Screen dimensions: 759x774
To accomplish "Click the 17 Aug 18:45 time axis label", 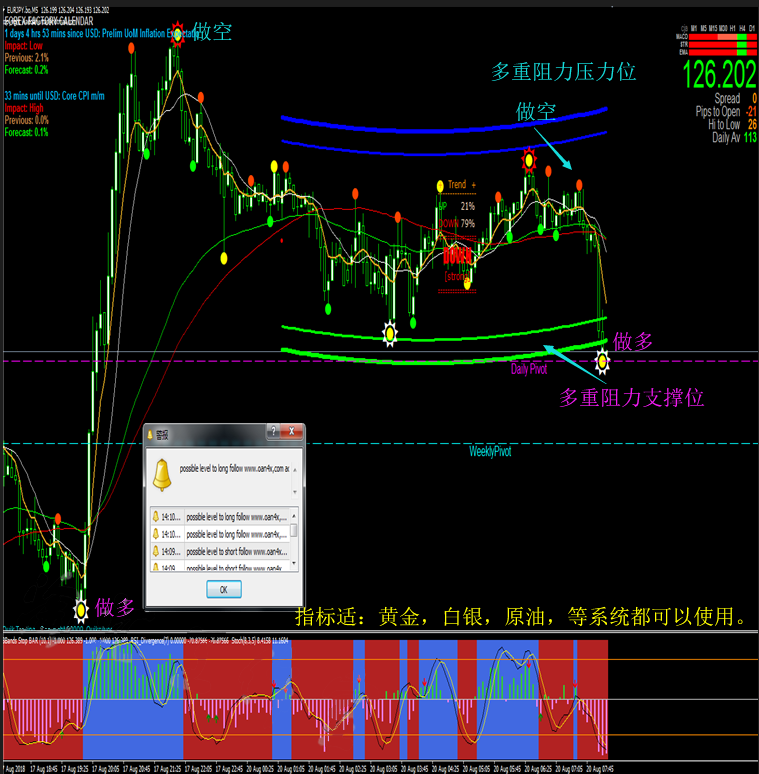I will click(43, 769).
